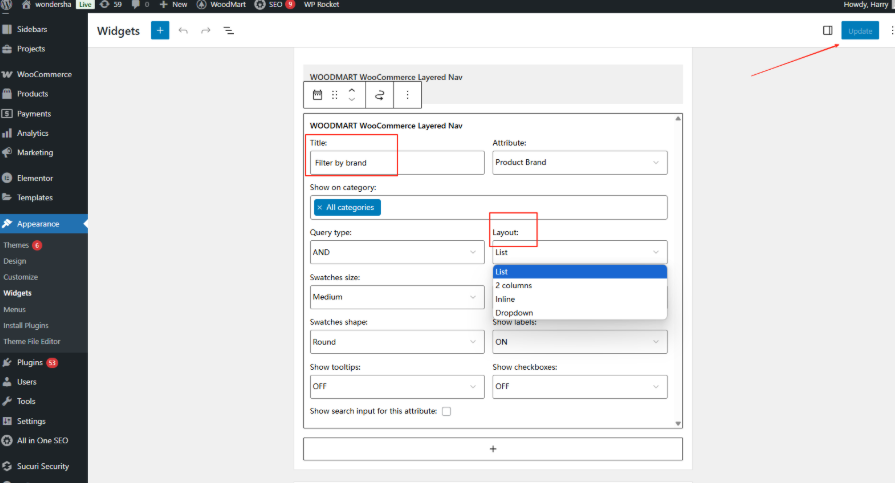
Task: Click the legacy widget calendar block icon
Action: pos(318,95)
